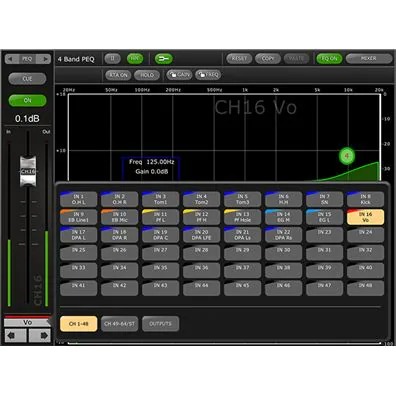Select the IN 8 Kick channel
Viewport: 396px width, 396px height.
365,199
